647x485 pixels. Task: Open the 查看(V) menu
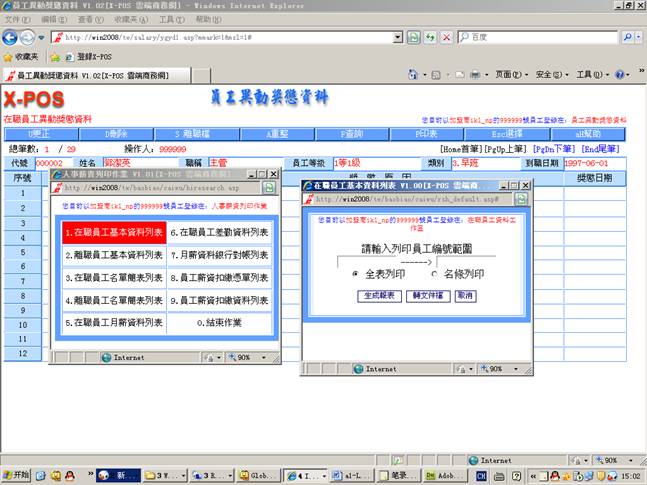pyautogui.click(x=91, y=19)
